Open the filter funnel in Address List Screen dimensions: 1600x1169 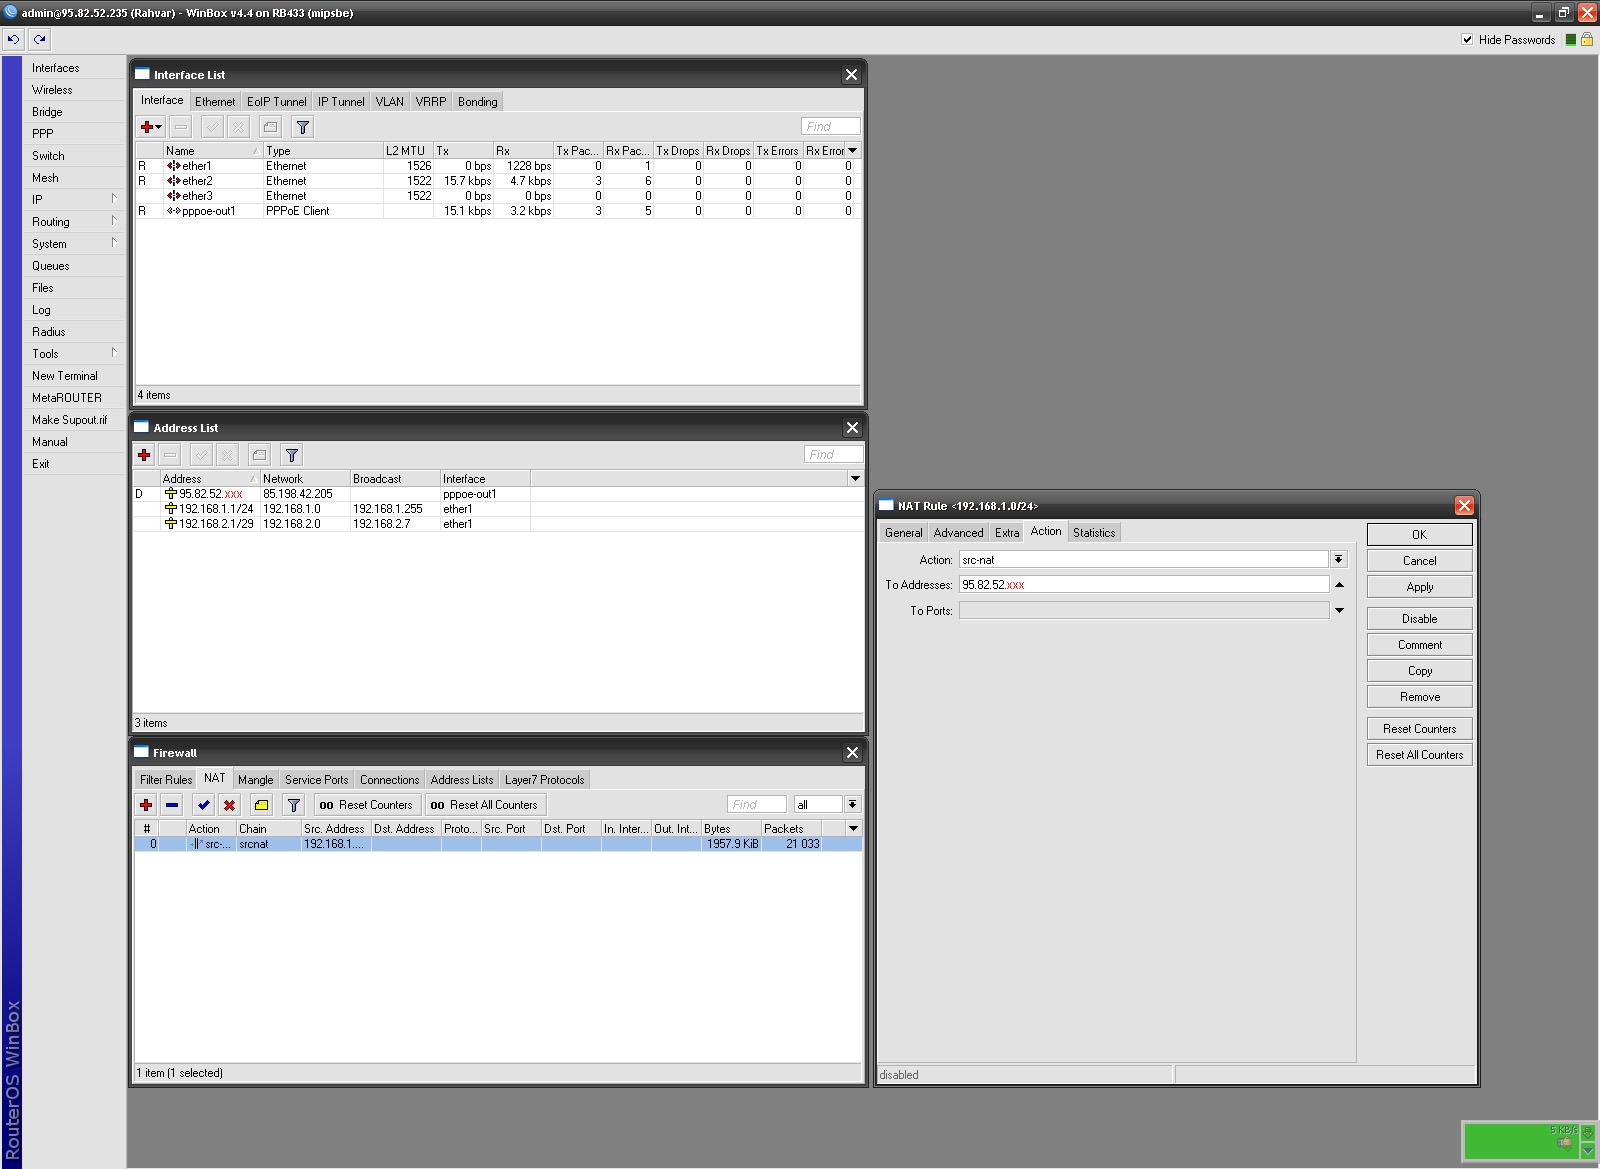coord(292,455)
